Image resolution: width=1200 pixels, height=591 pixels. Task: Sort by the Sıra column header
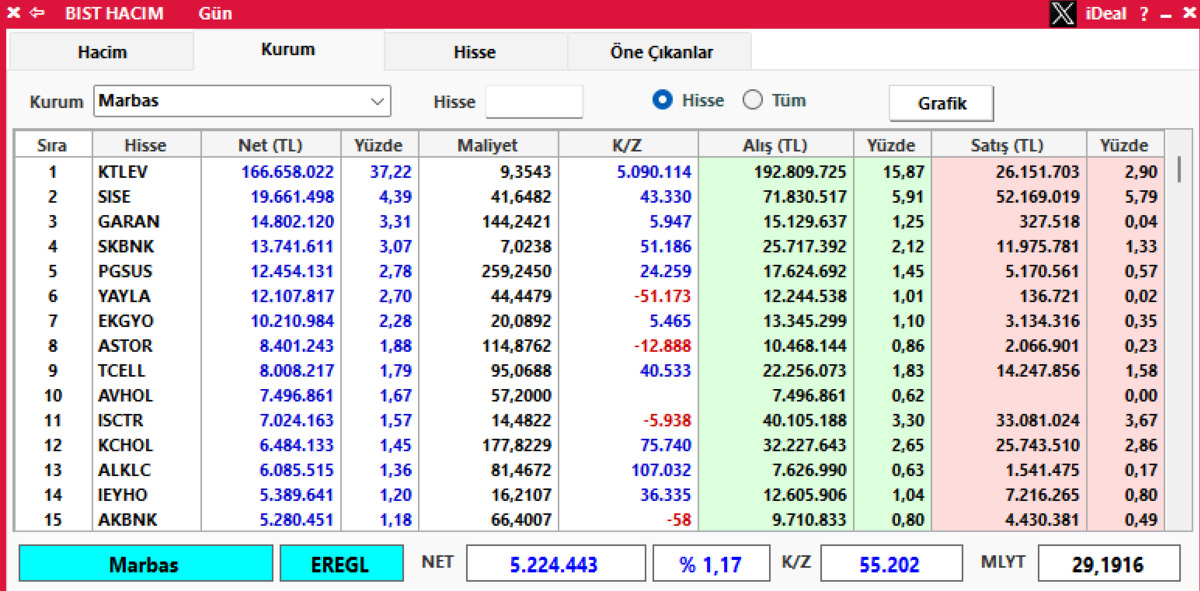tap(52, 145)
